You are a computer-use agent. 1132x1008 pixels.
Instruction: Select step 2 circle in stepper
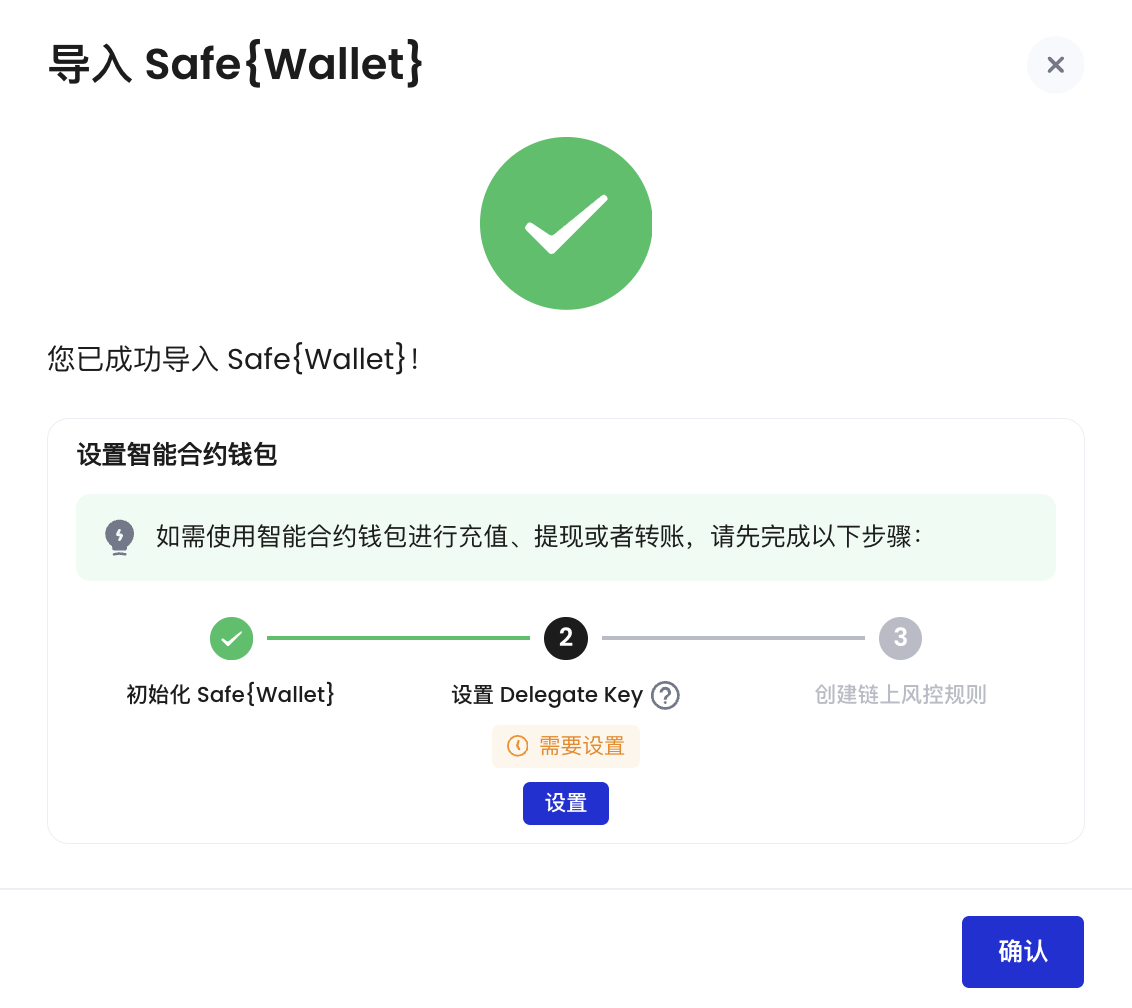(566, 638)
